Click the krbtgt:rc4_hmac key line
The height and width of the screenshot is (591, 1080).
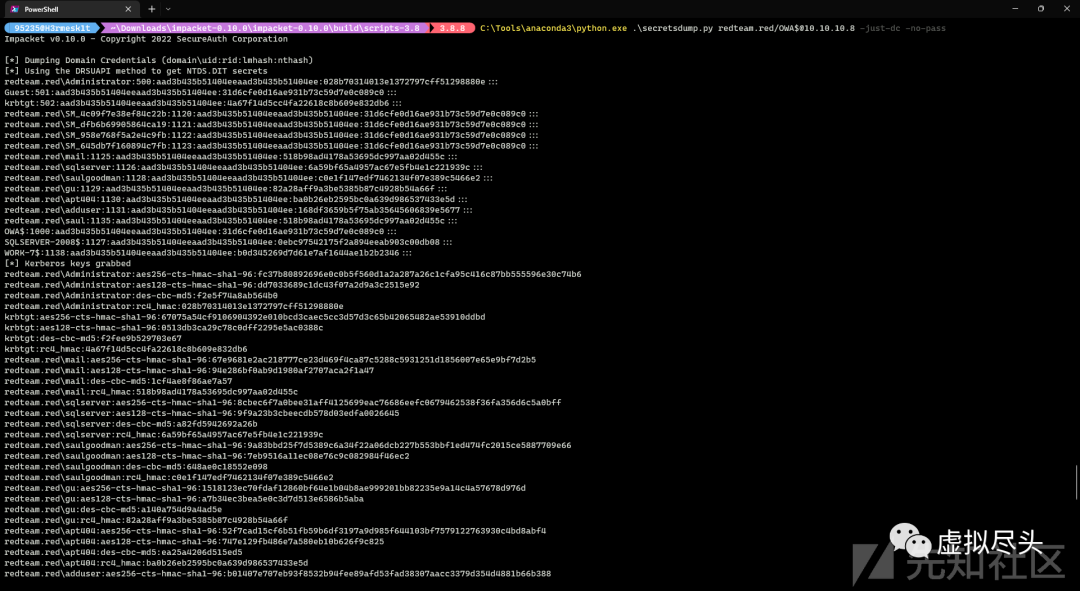point(125,349)
